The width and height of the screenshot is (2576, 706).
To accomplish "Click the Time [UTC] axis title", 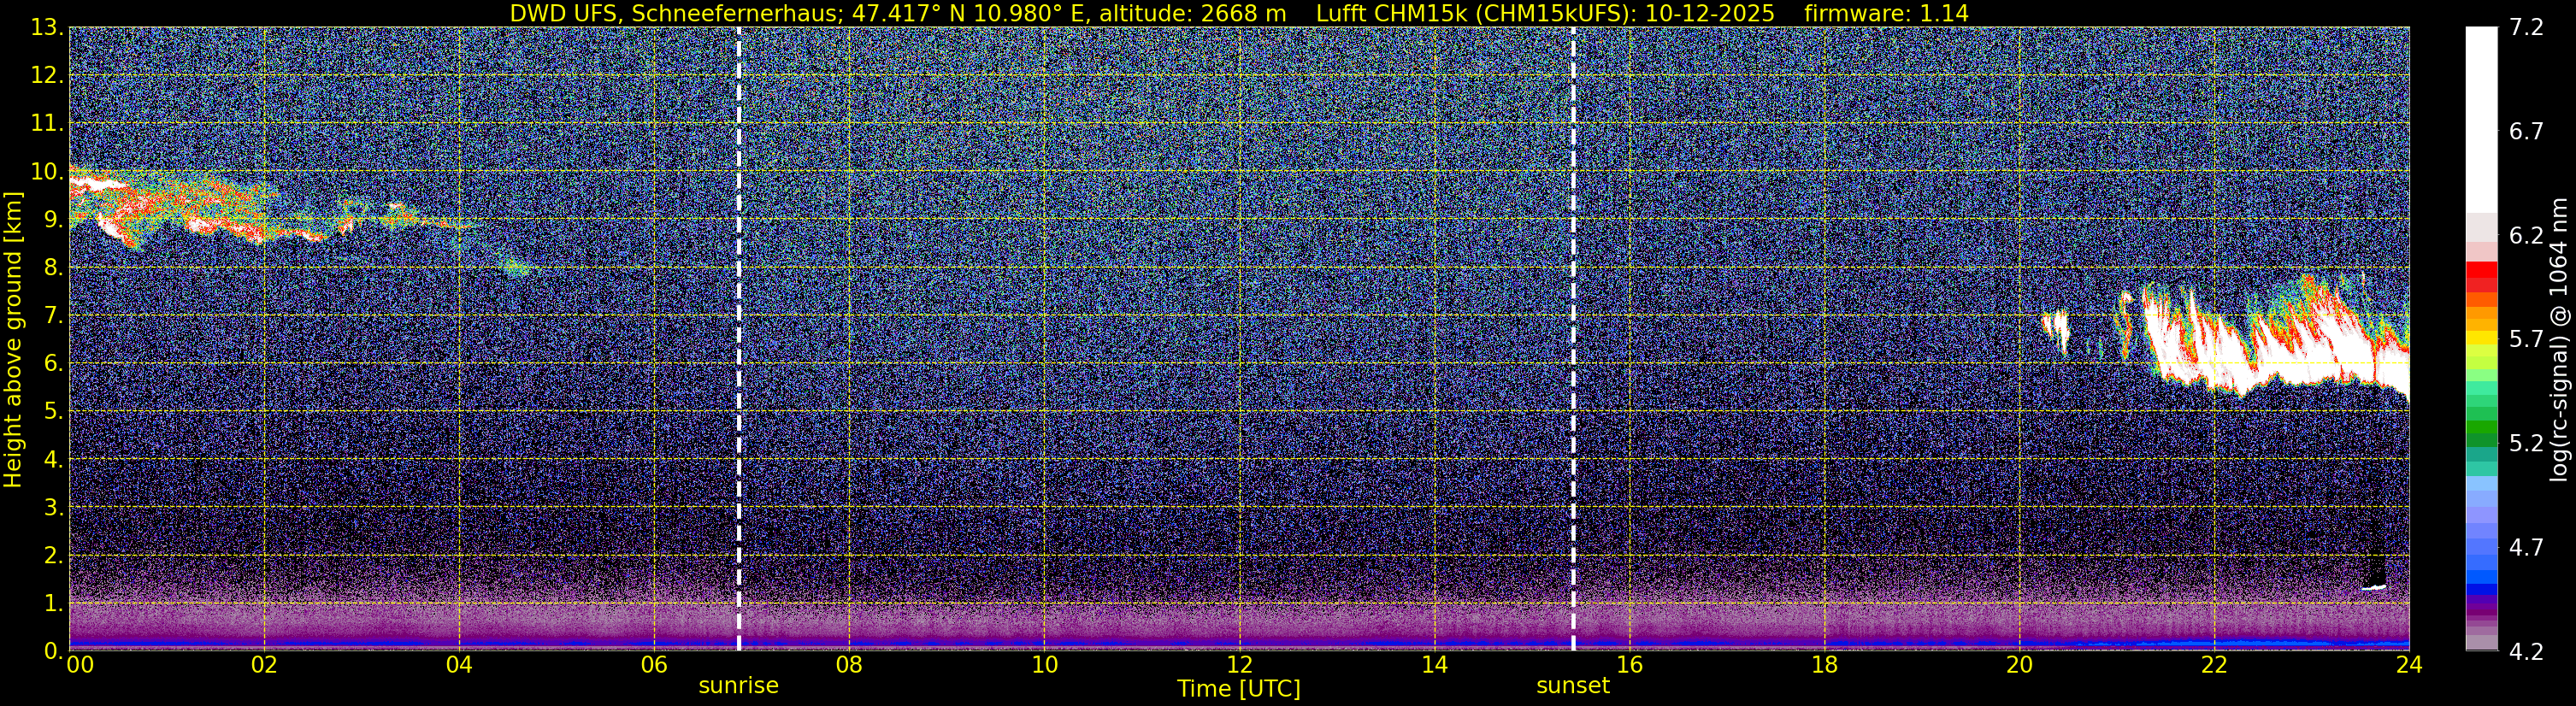I will [x=1239, y=689].
